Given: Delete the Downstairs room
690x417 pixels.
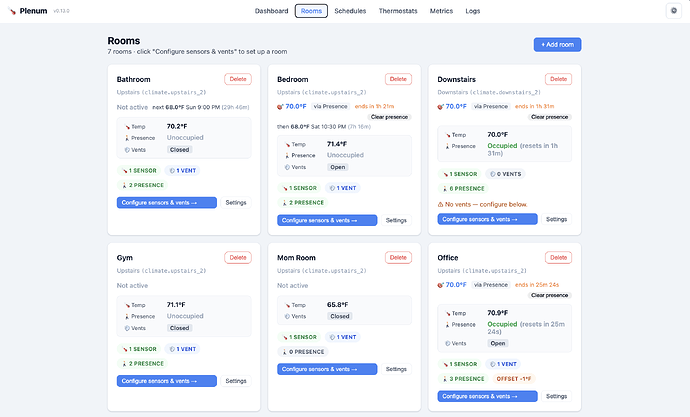Looking at the screenshot, I should pyautogui.click(x=558, y=79).
